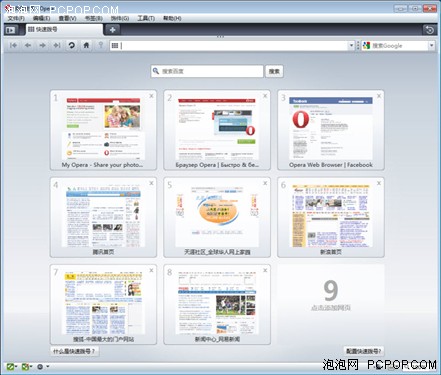Click the 配置快速拨号 configure button

[363, 351]
